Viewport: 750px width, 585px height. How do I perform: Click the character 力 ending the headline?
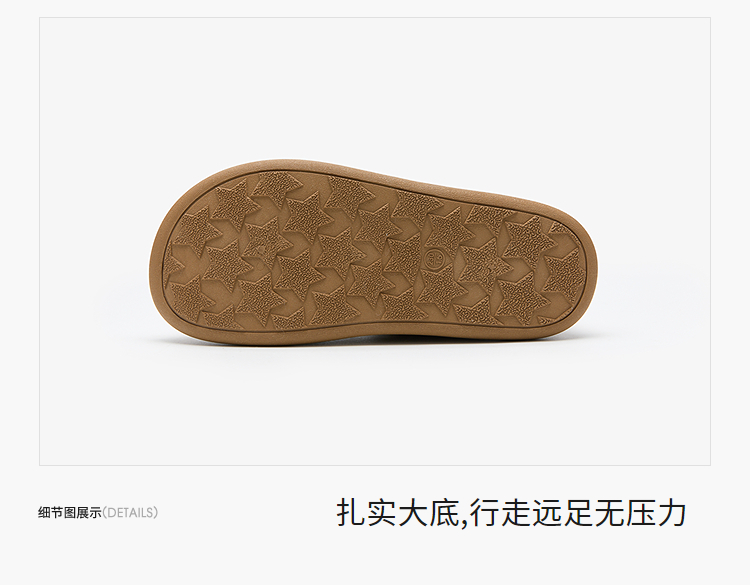coord(672,513)
